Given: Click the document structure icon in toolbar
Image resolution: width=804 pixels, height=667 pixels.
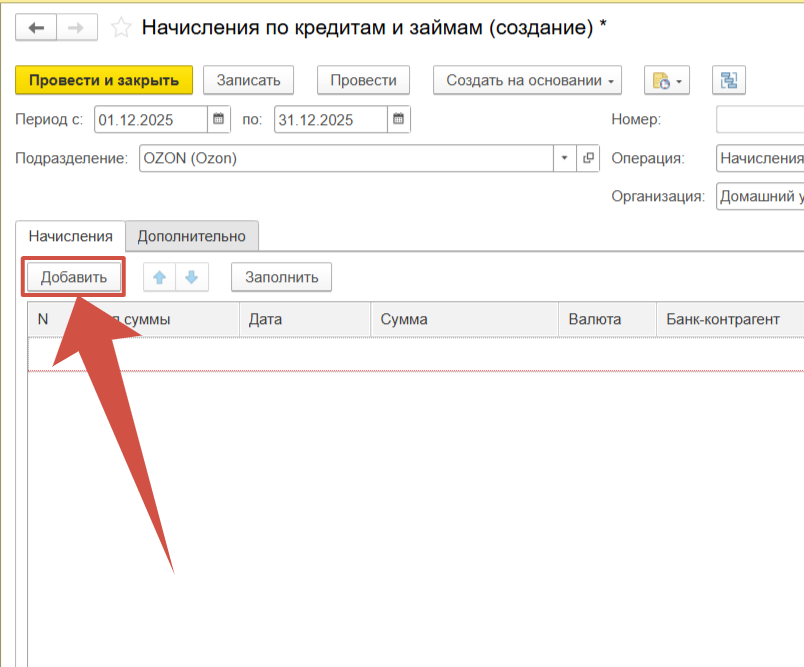Looking at the screenshot, I should click(729, 81).
